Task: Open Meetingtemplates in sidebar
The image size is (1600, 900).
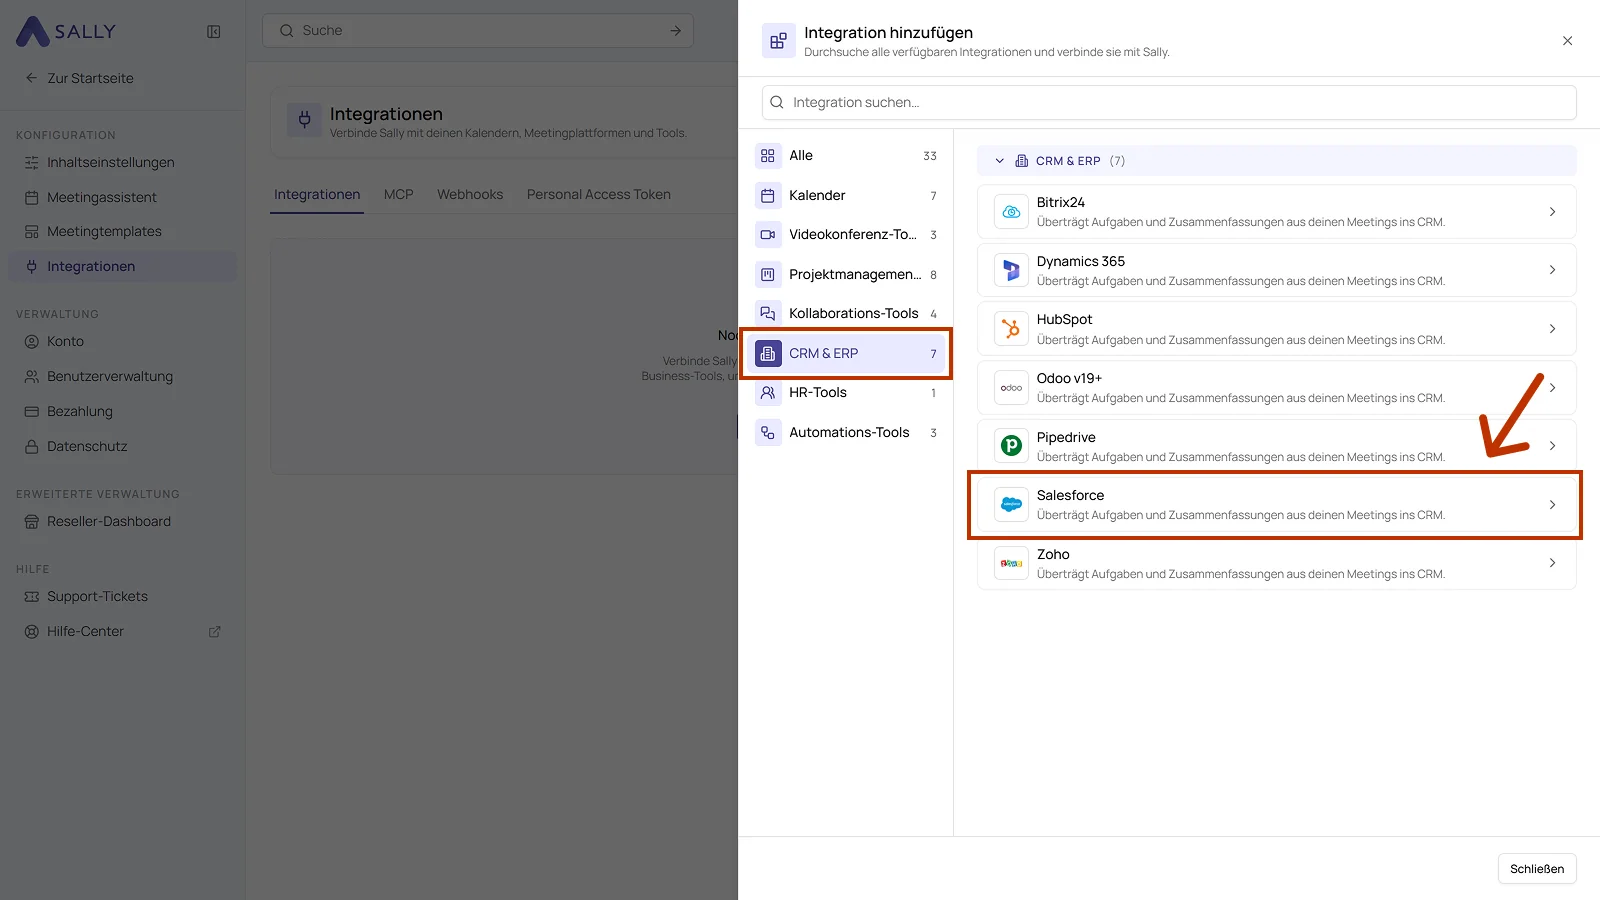Action: coord(122,232)
